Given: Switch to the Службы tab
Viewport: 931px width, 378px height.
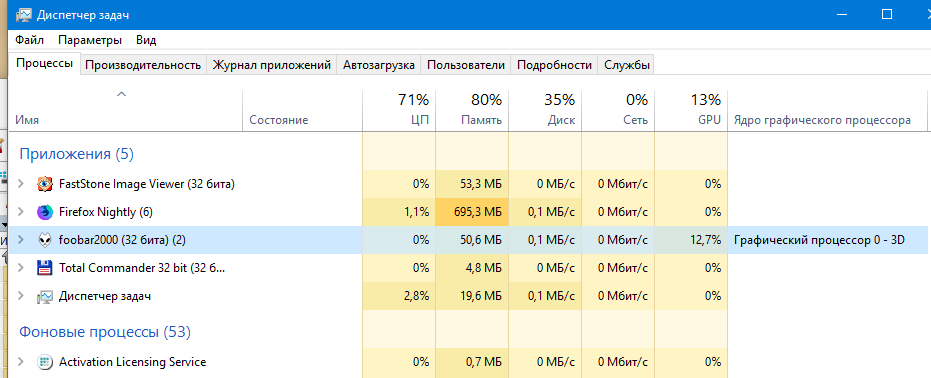Looking at the screenshot, I should pos(627,65).
